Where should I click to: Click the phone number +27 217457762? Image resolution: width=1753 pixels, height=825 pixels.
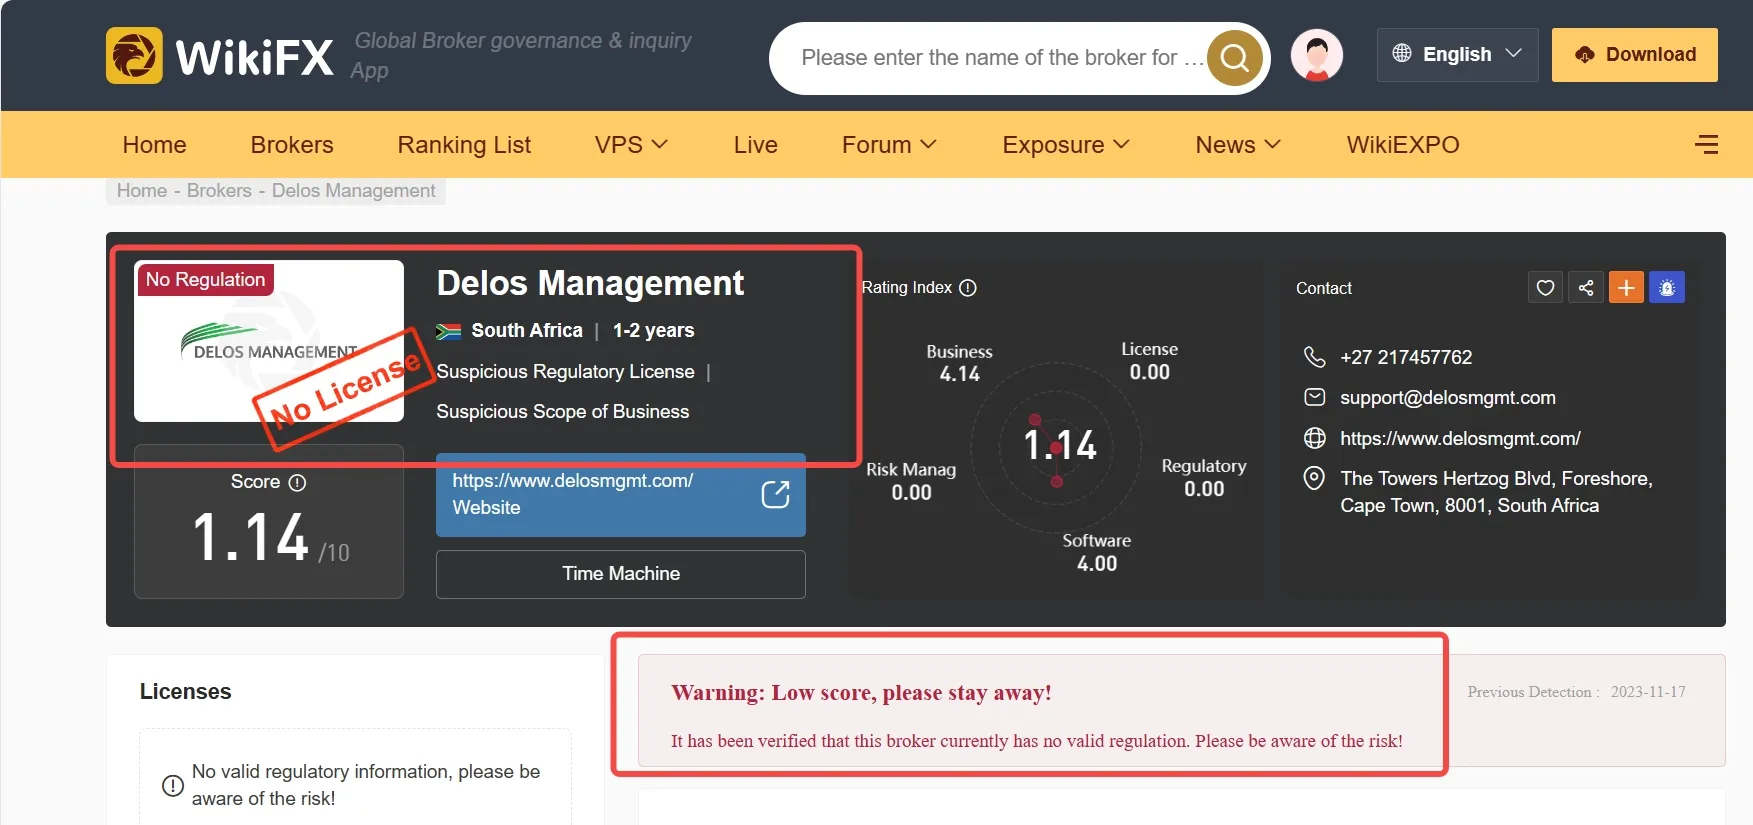(x=1406, y=357)
